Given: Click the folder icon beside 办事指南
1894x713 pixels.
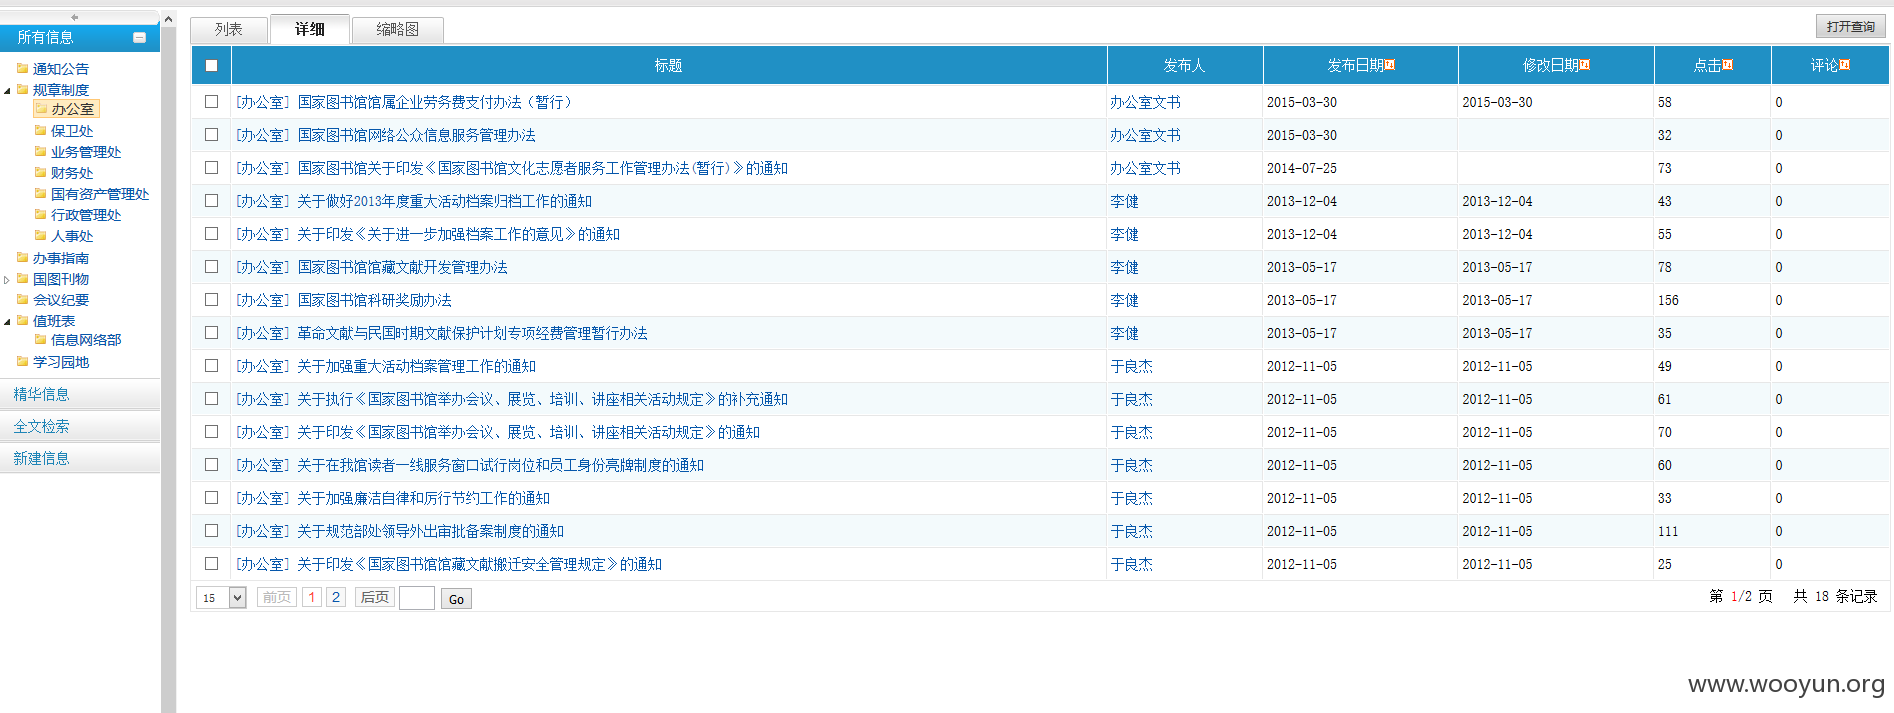Looking at the screenshot, I should tap(22, 257).
